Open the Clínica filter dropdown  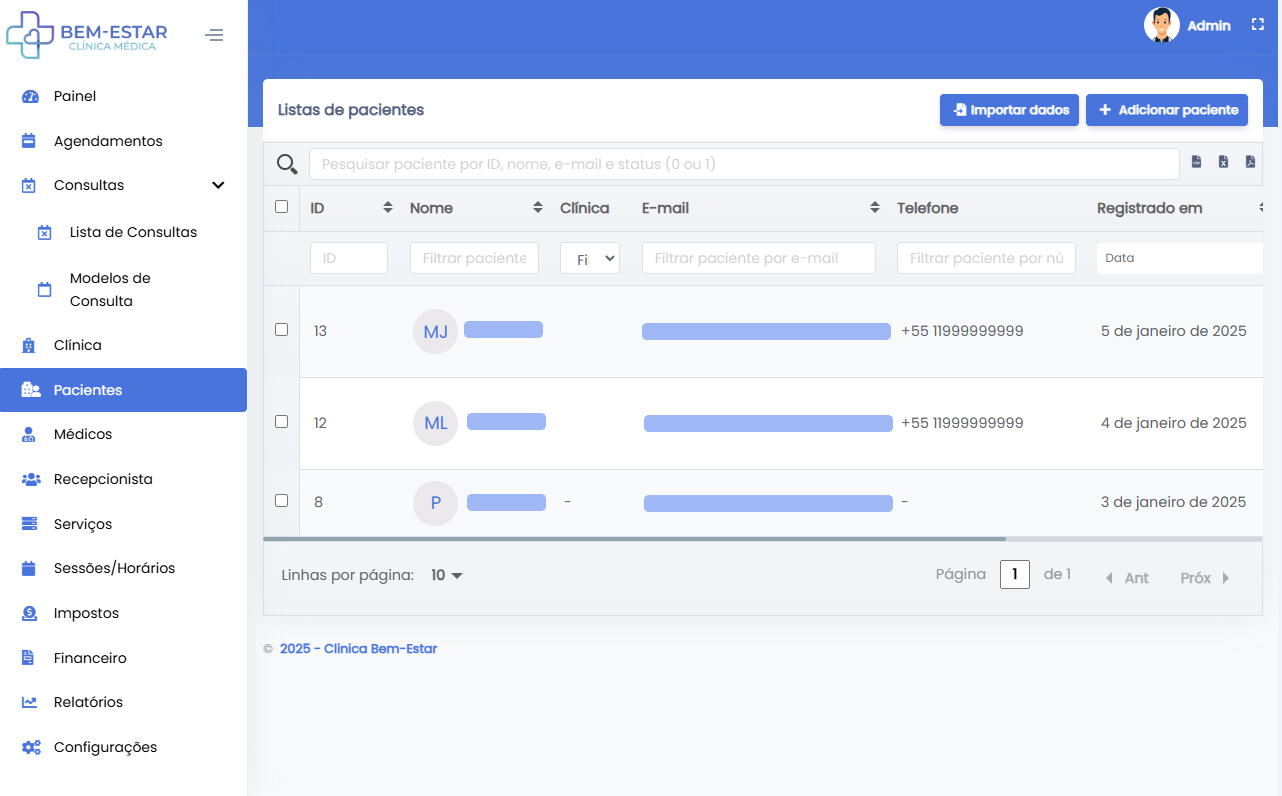tap(589, 258)
